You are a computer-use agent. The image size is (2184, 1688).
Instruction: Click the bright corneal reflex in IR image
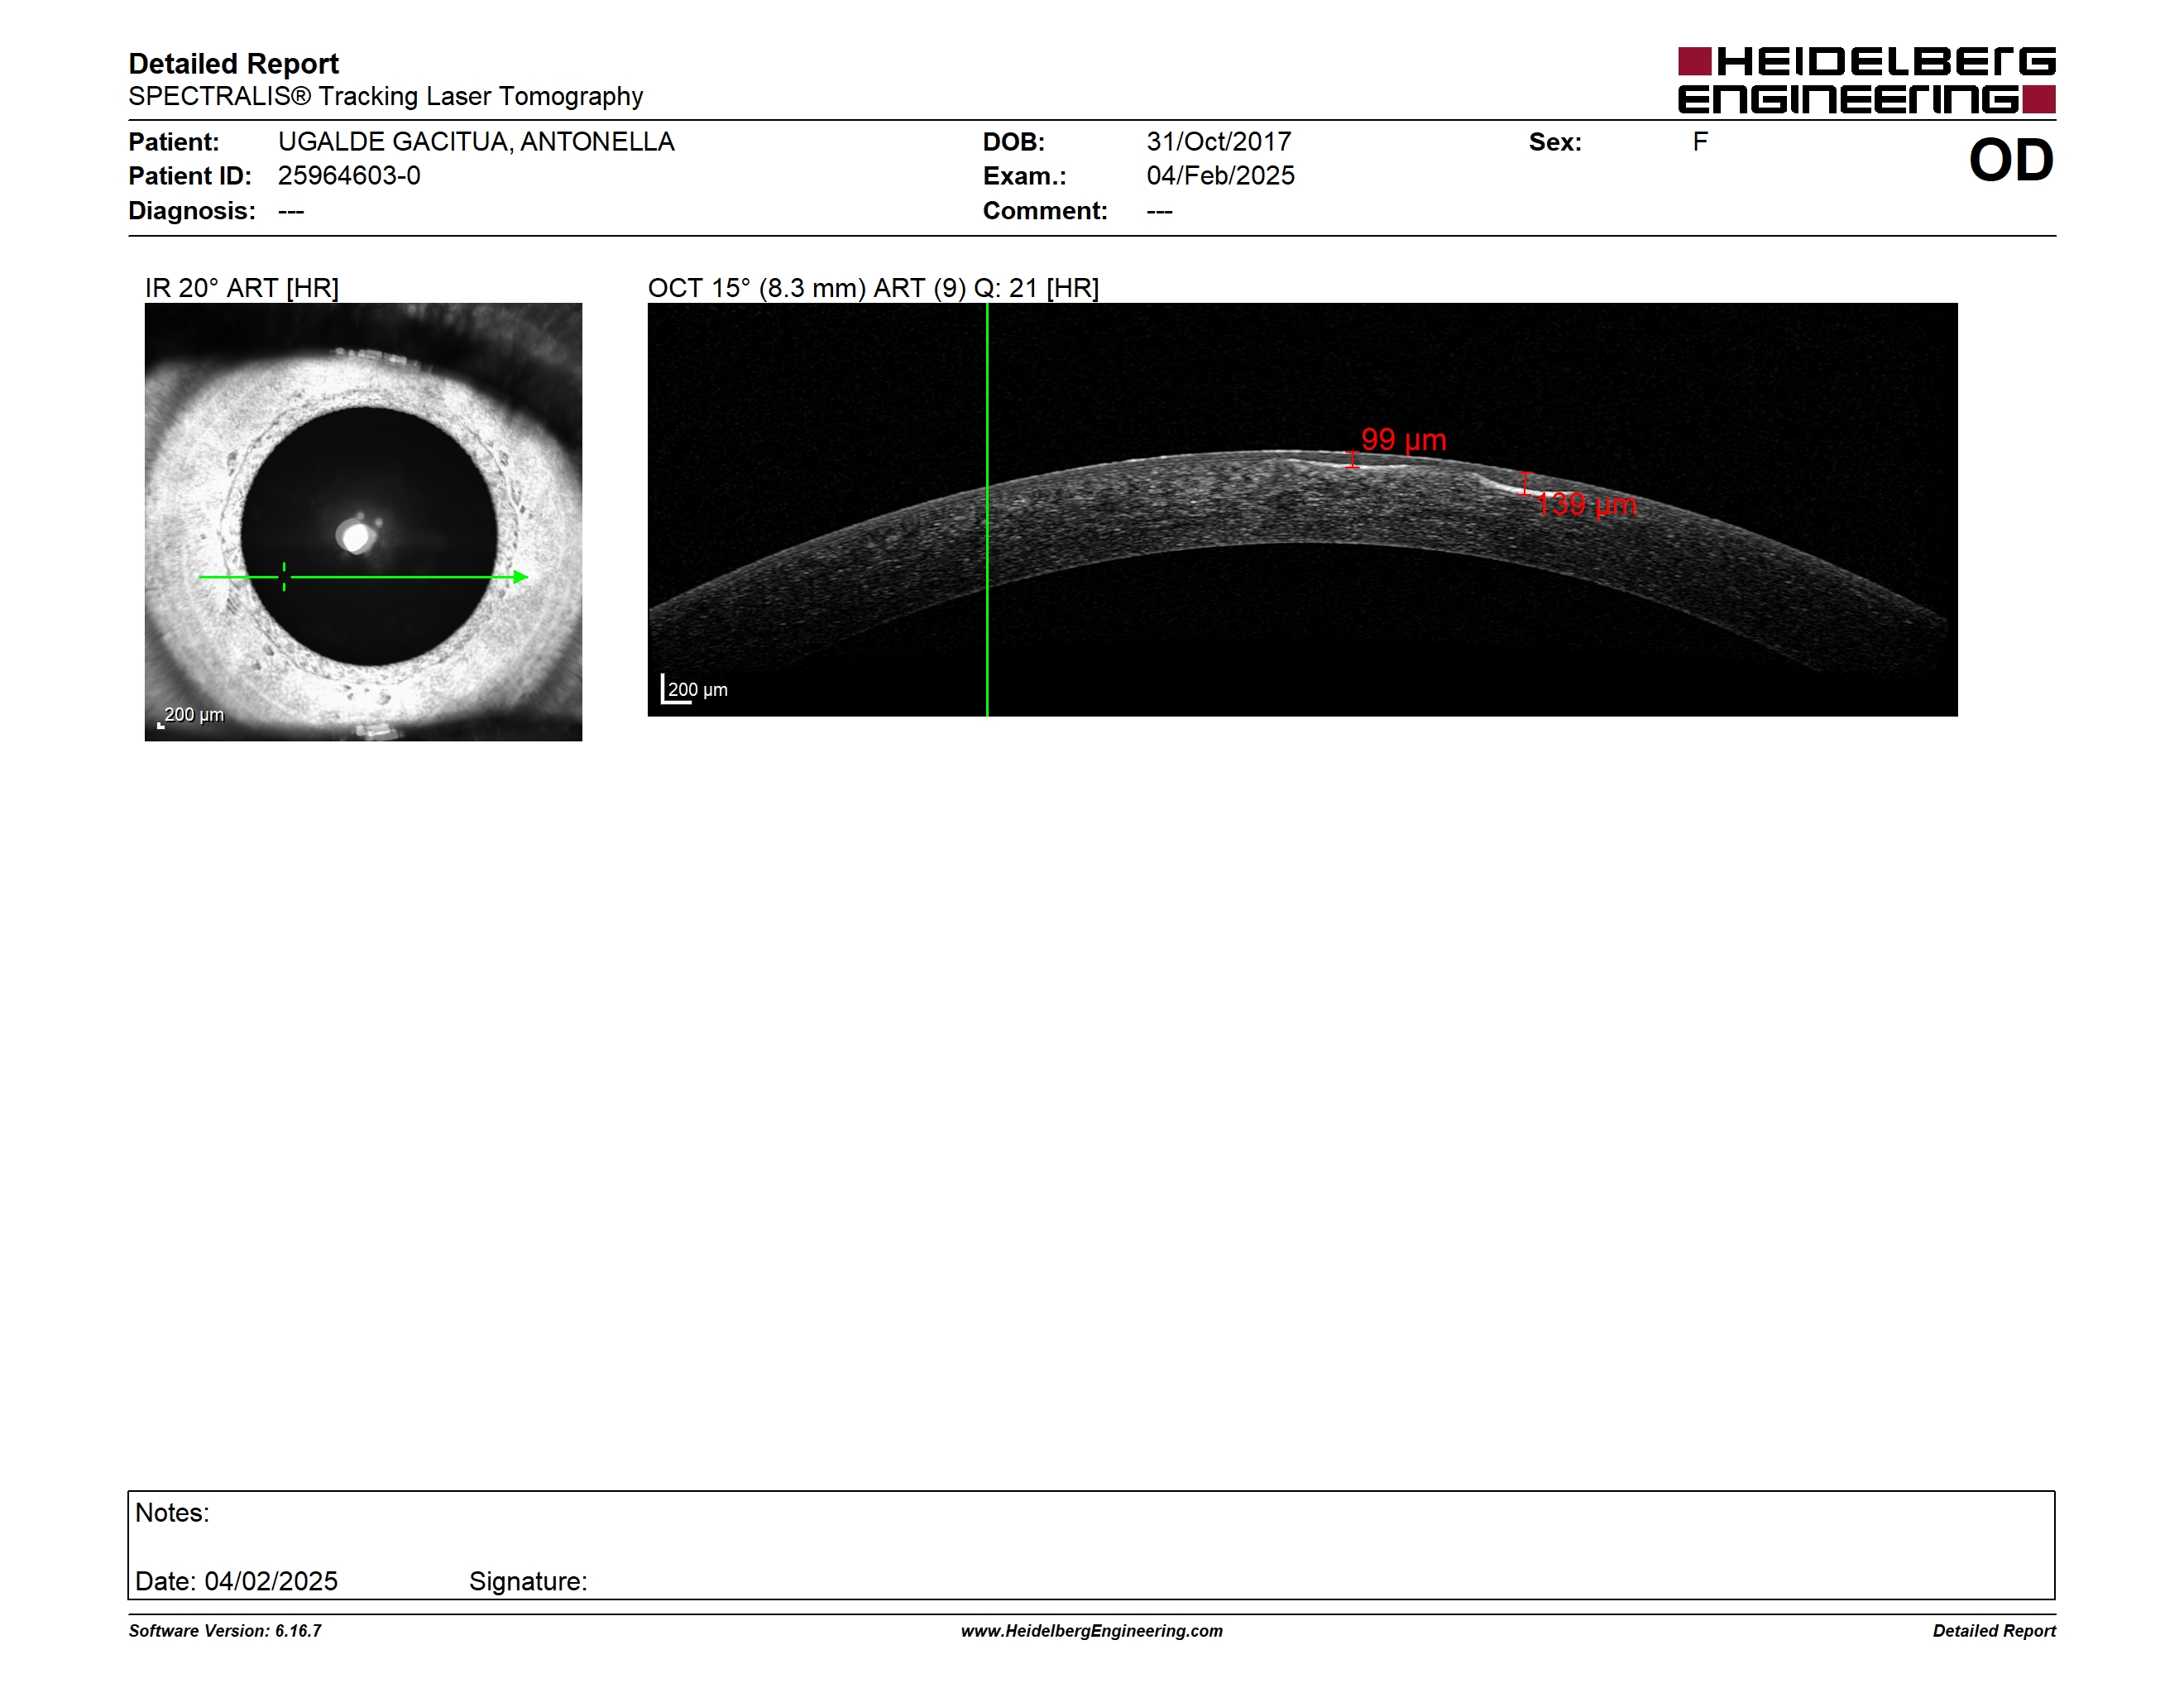356,536
